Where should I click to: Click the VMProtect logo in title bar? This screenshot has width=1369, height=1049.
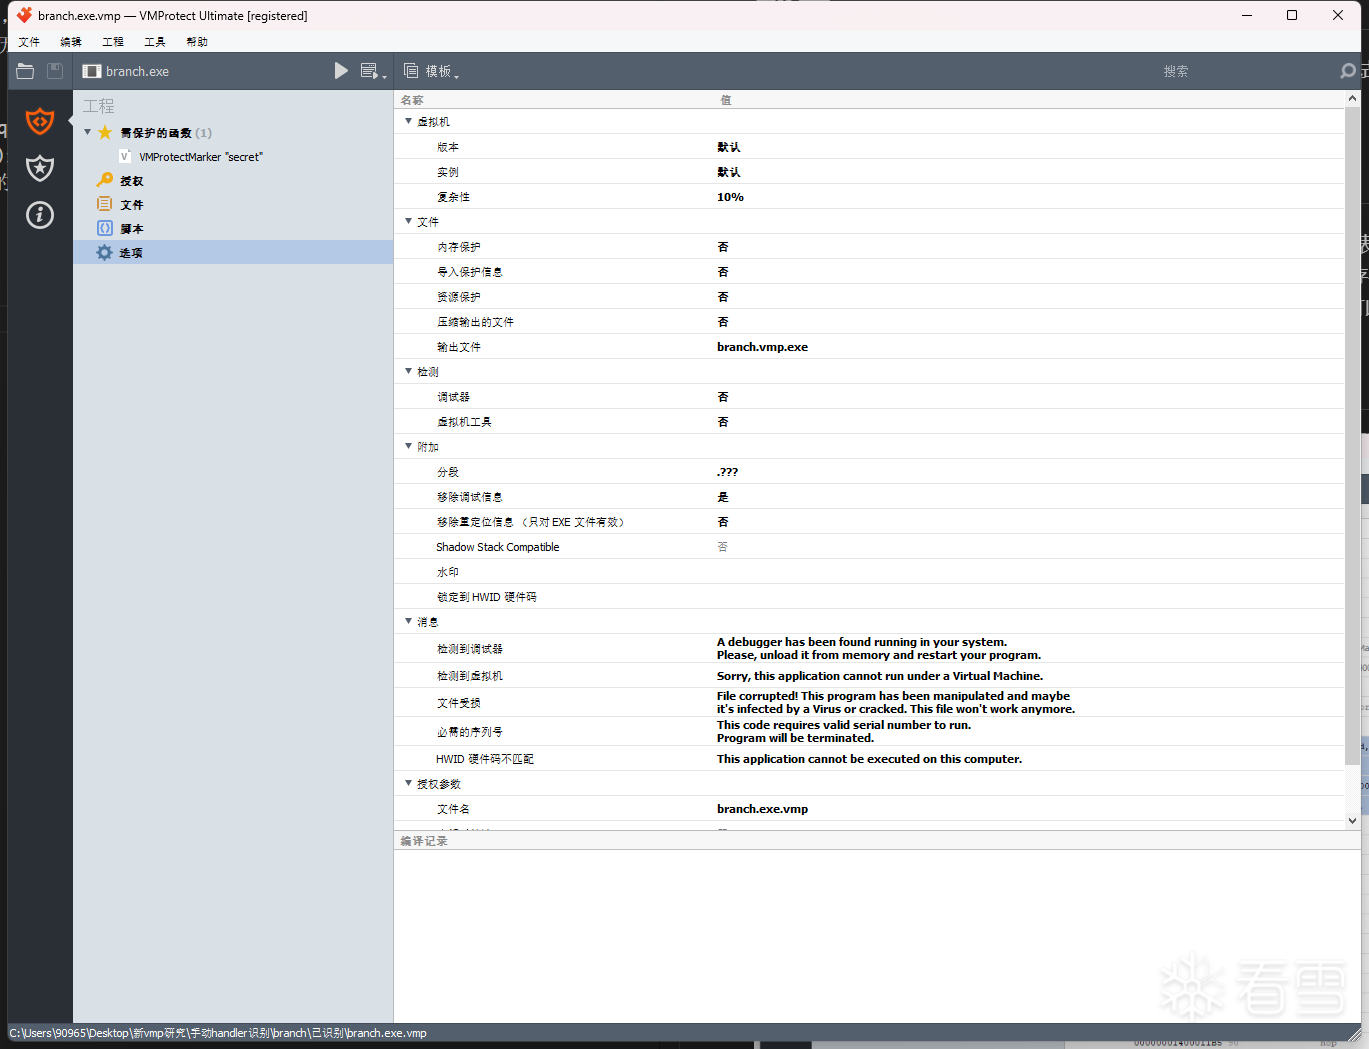(25, 15)
